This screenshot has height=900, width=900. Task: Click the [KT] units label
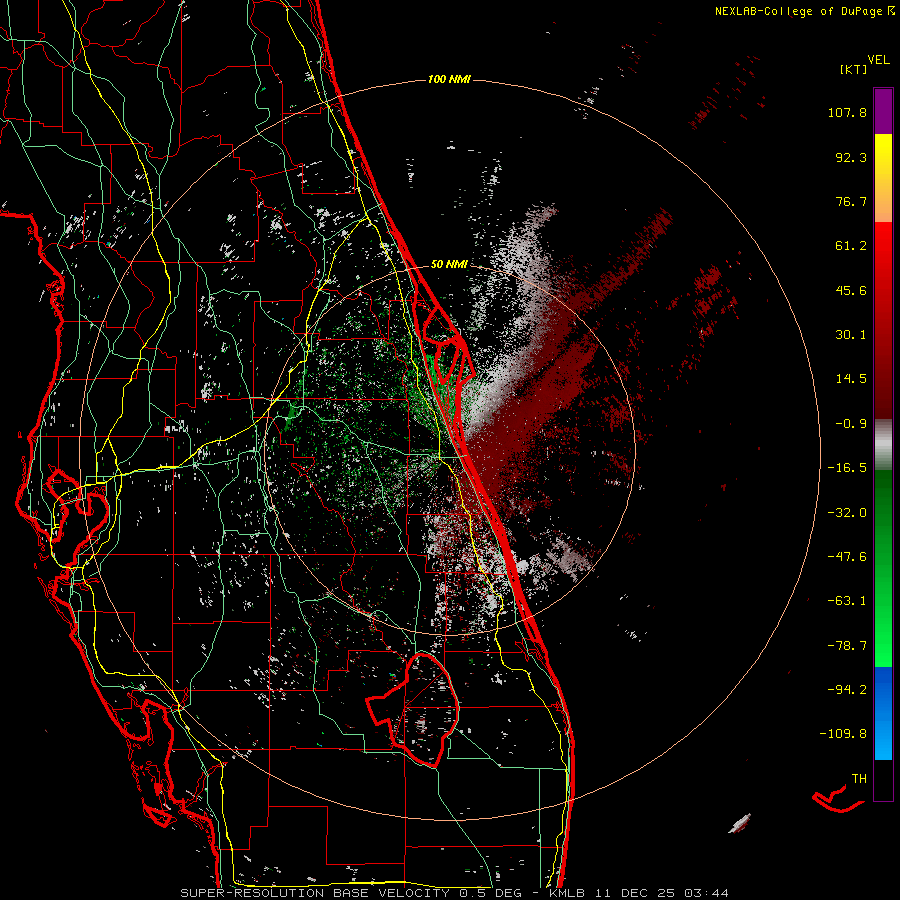pyautogui.click(x=853, y=69)
